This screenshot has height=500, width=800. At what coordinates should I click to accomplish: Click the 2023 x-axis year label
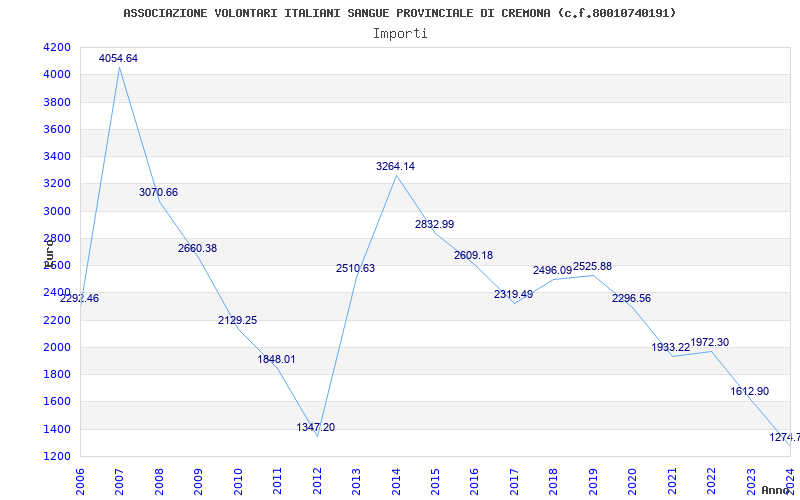coord(751,481)
